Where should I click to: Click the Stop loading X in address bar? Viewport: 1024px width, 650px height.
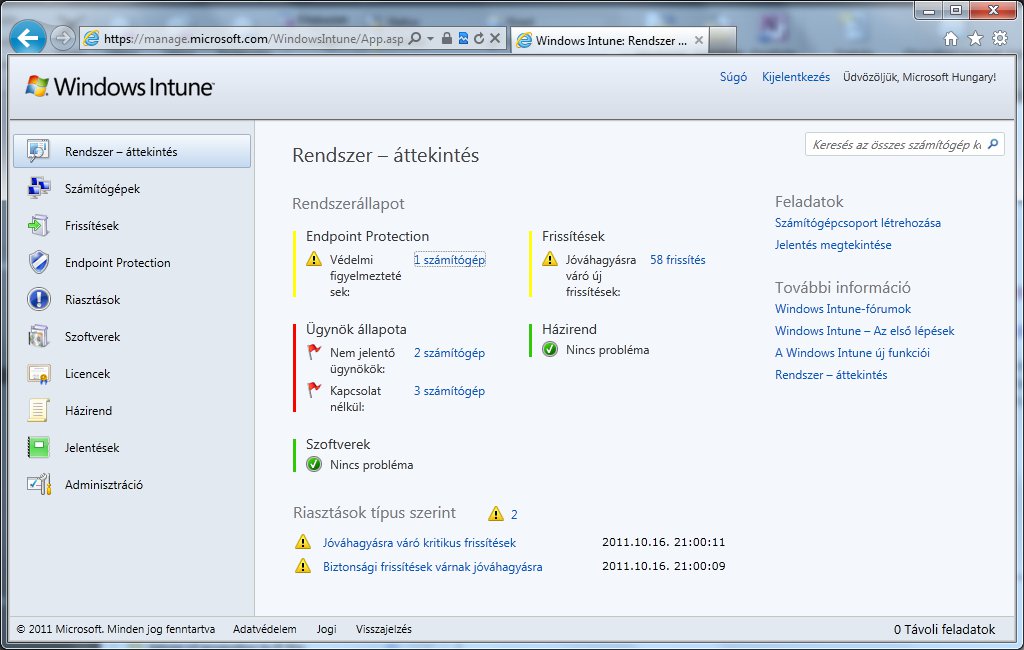[495, 39]
